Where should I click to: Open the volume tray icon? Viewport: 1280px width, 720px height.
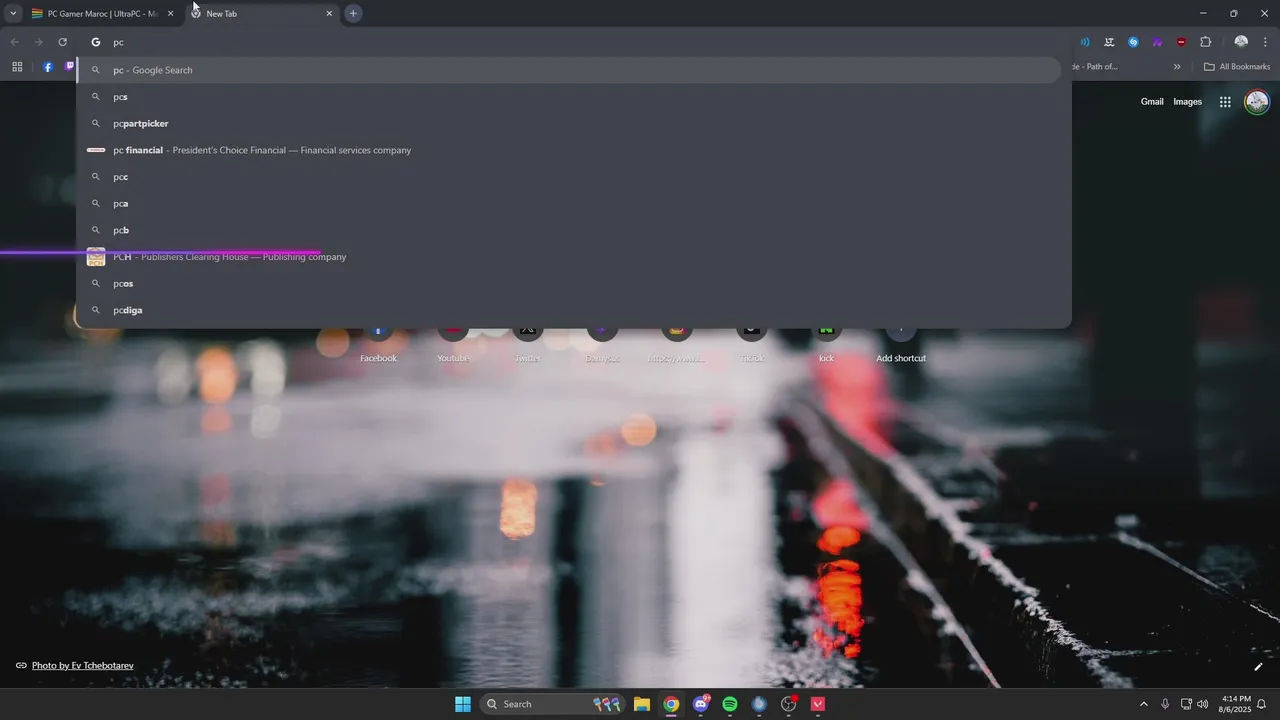point(1202,704)
